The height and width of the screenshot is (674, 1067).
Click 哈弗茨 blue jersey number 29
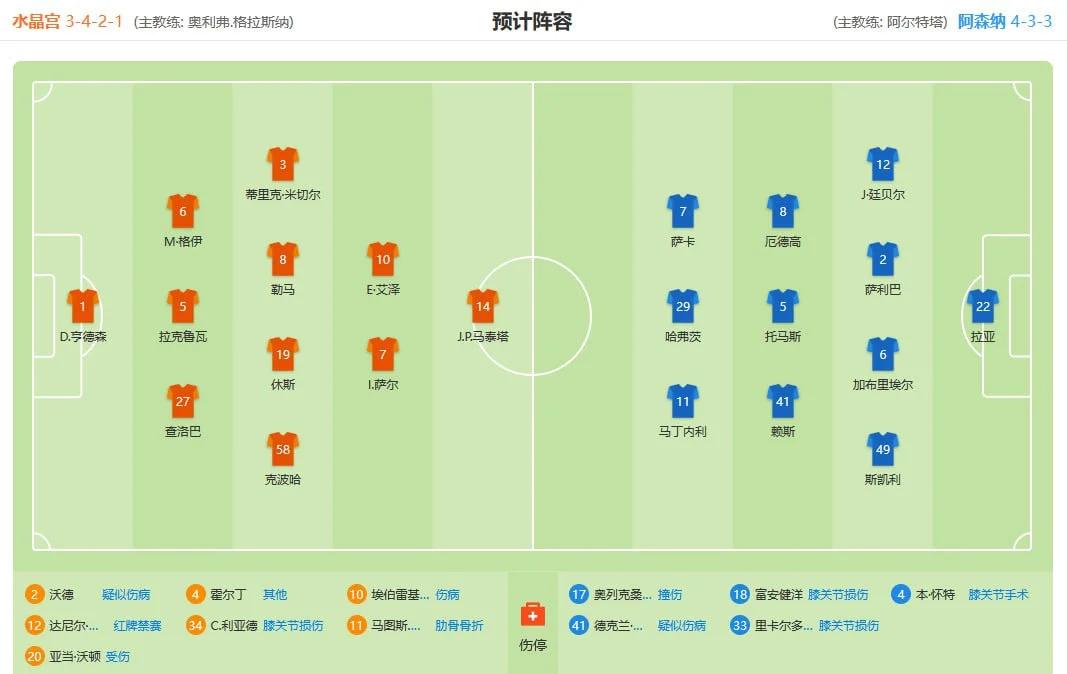683,306
